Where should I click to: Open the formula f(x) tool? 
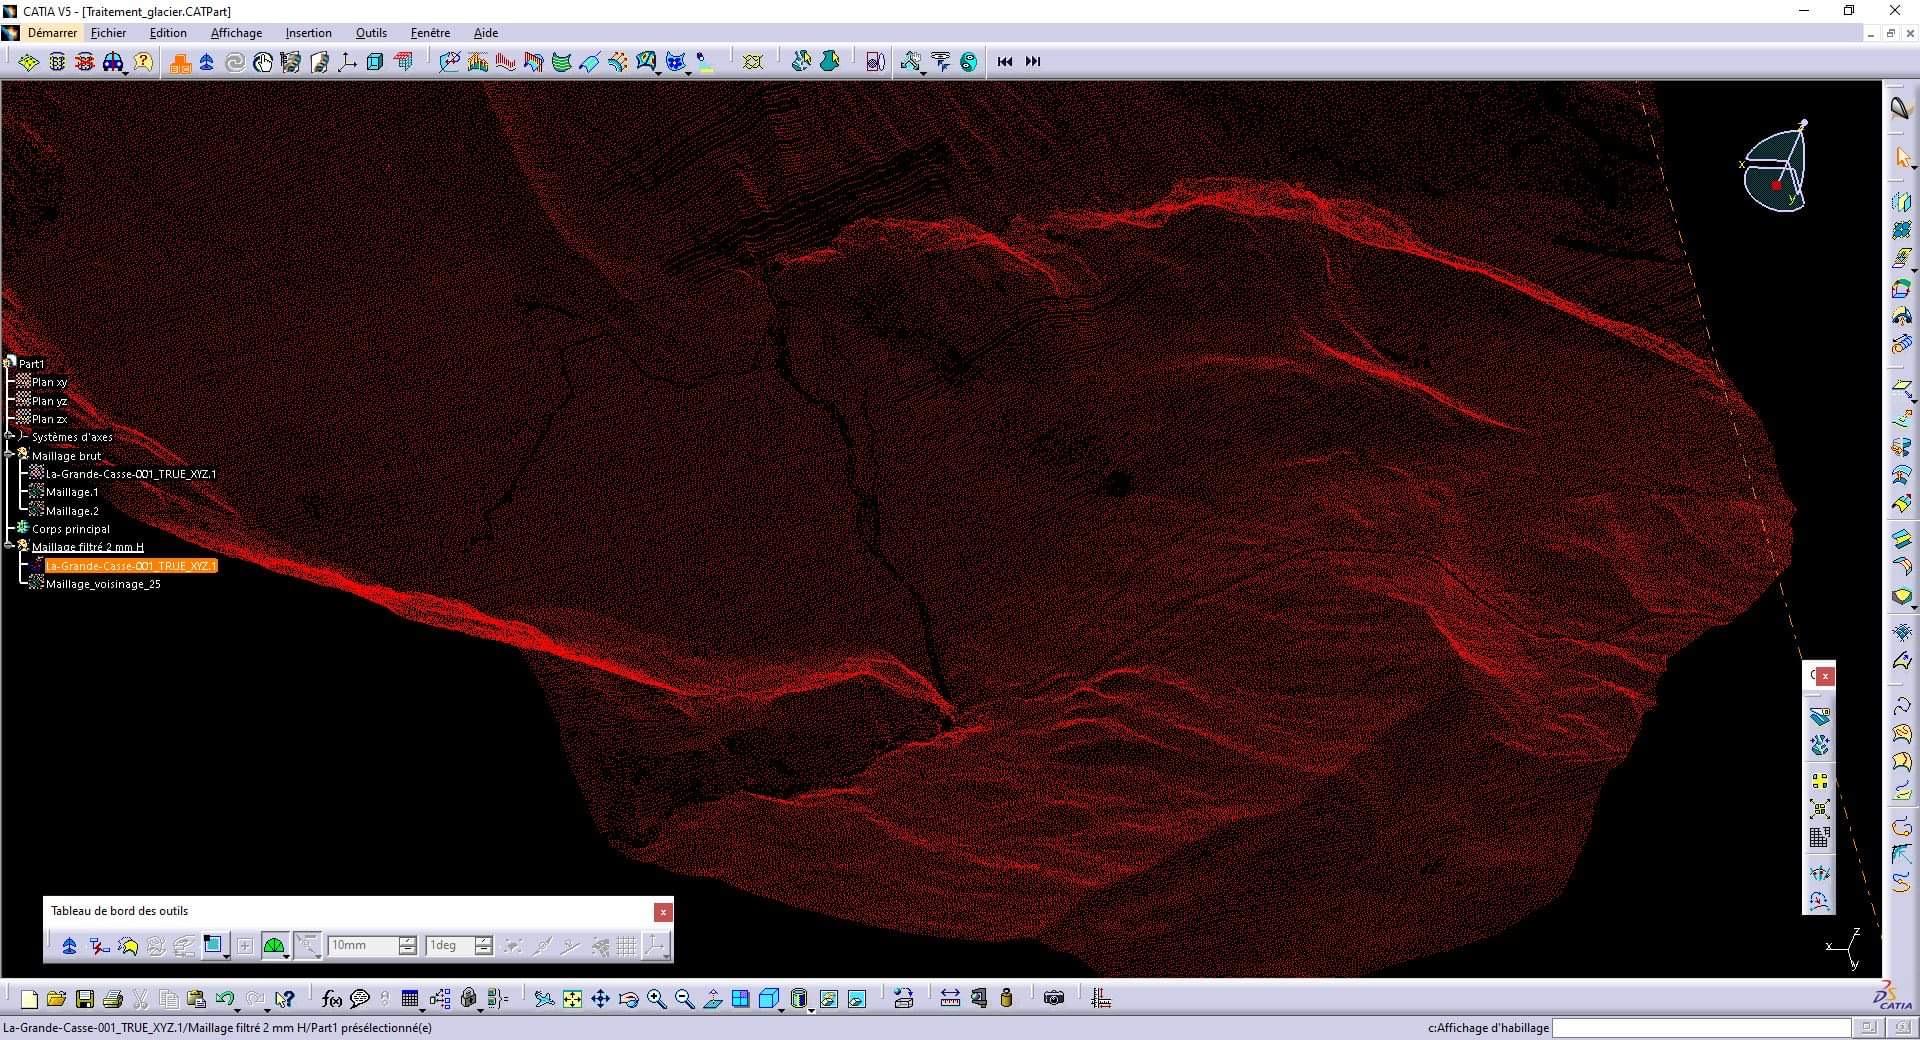[331, 998]
